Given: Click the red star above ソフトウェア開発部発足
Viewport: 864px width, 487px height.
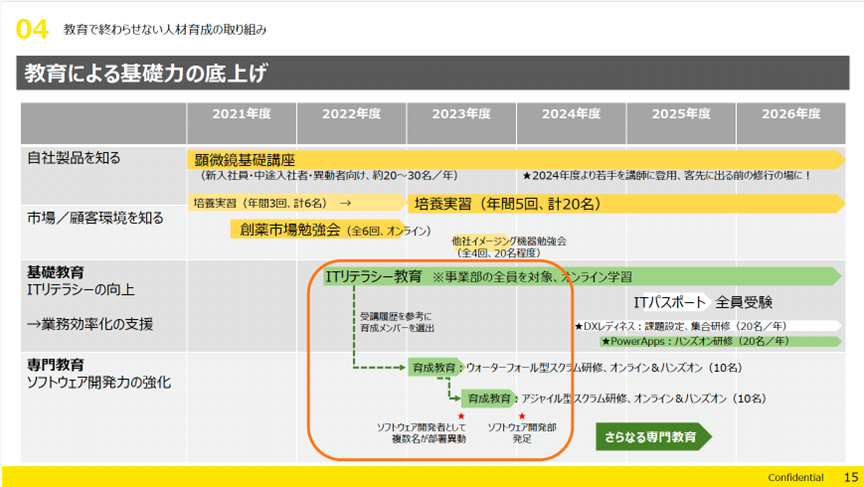Looking at the screenshot, I should [x=521, y=415].
